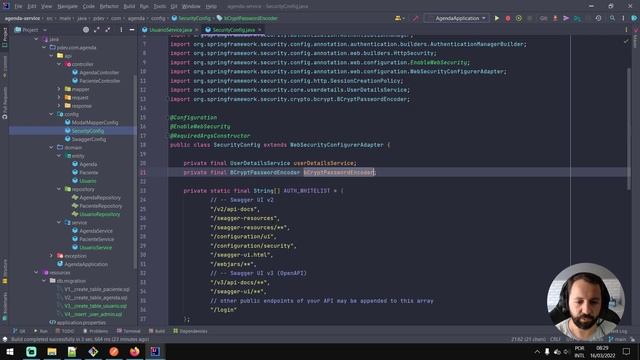The height and width of the screenshot is (360, 640).
Task: Collapse the service package
Action: pos(59,222)
